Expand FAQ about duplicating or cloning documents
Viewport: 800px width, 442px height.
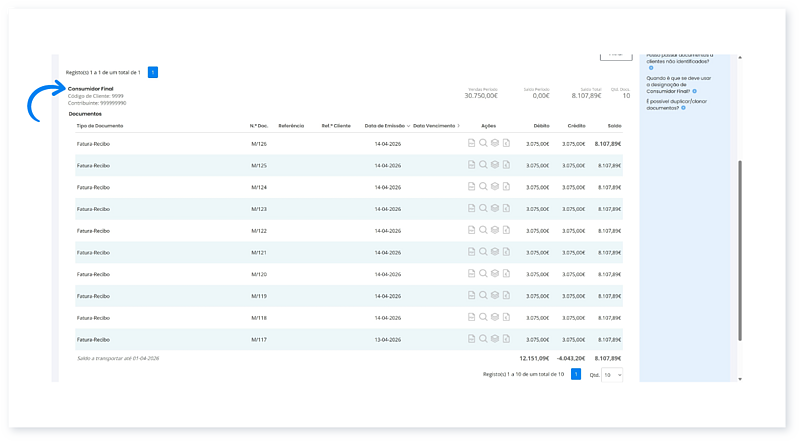click(x=682, y=107)
